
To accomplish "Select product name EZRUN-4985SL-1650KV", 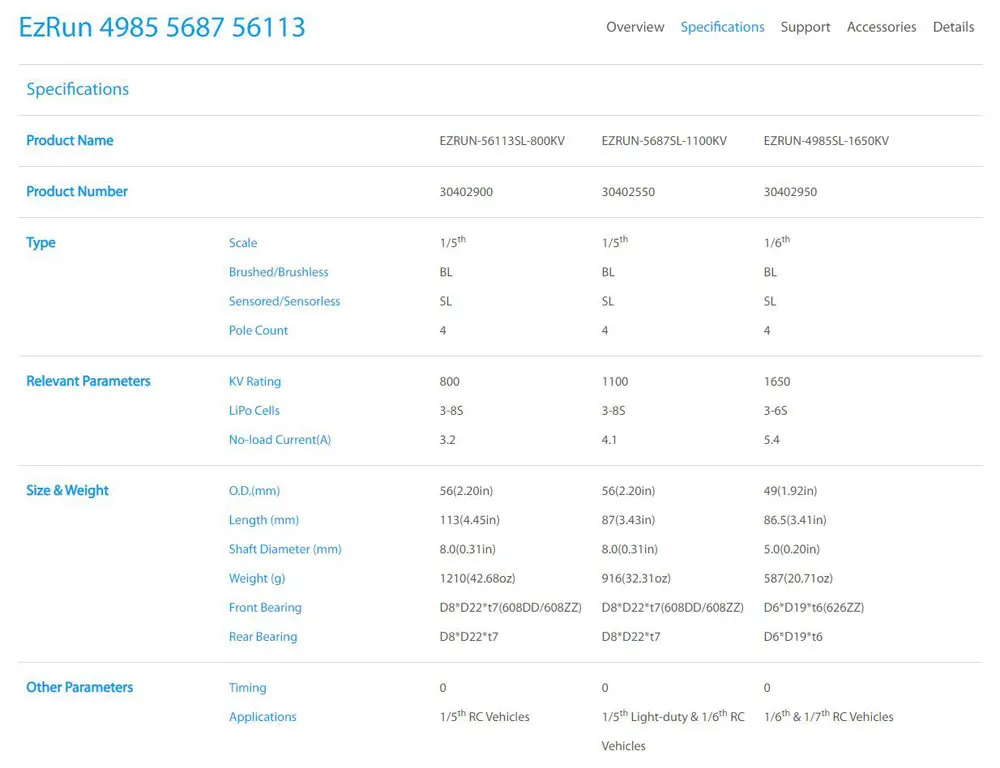I will click(x=826, y=141).
